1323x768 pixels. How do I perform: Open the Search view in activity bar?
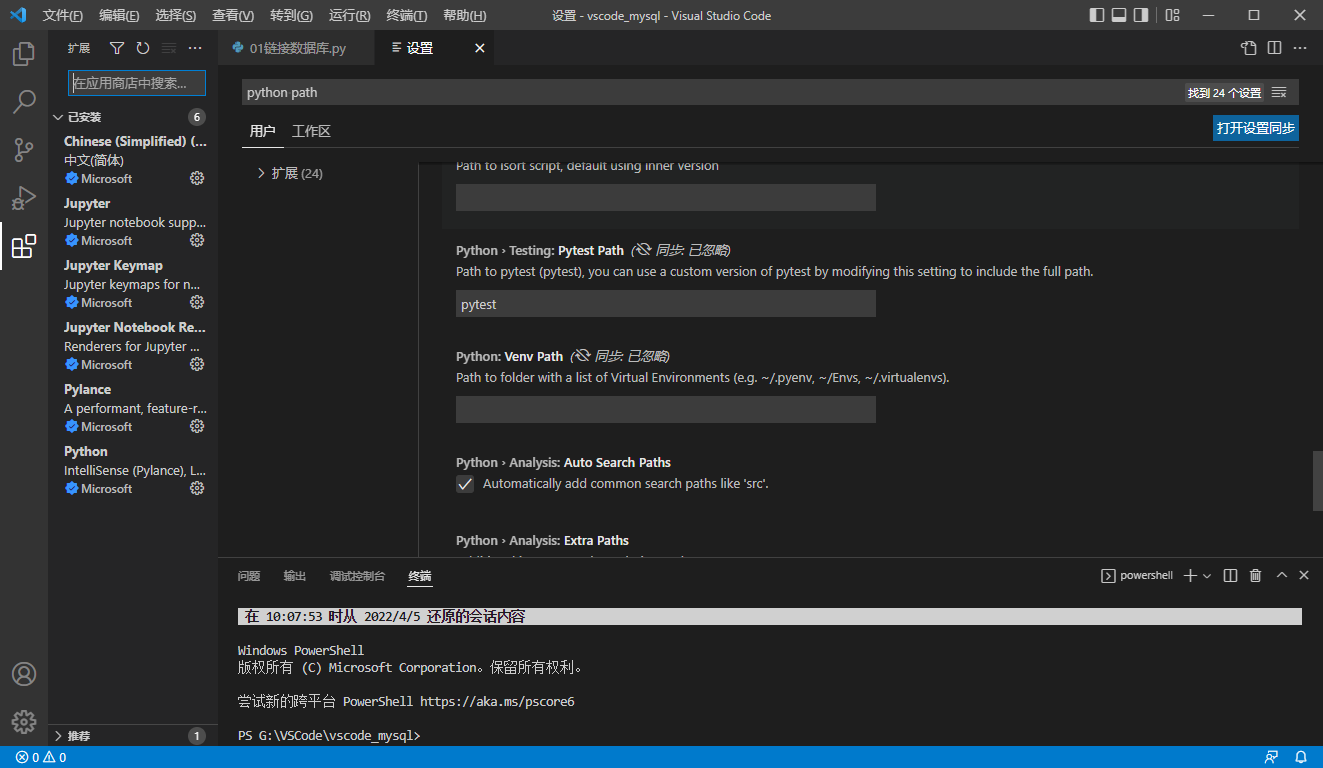click(24, 102)
